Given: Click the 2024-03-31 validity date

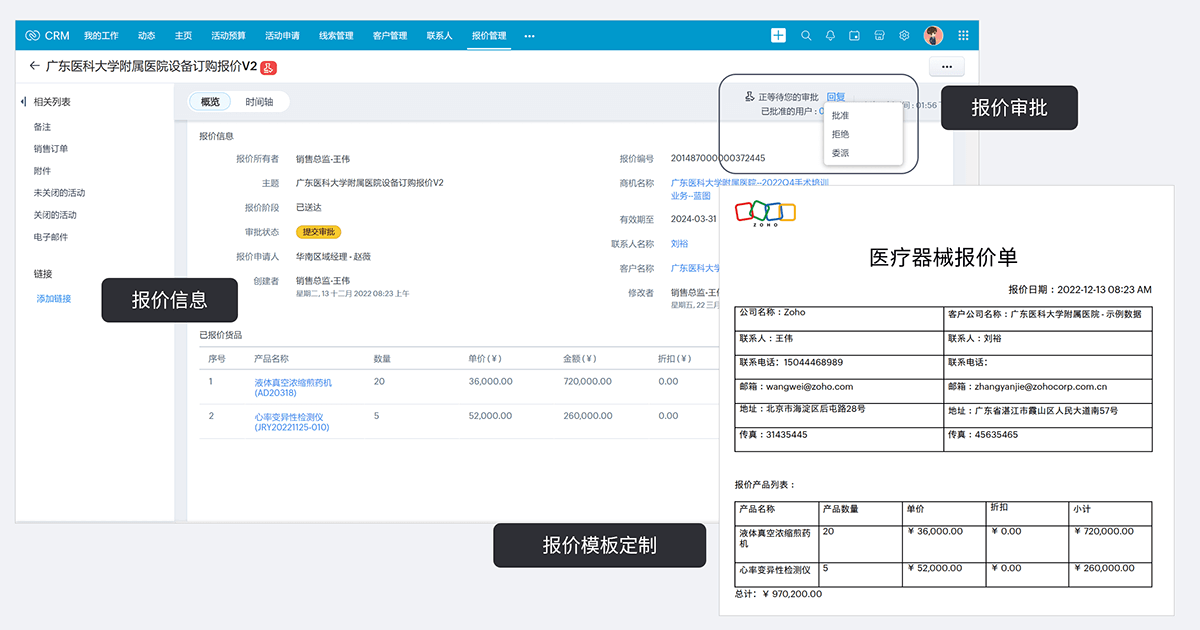Looking at the screenshot, I should pyautogui.click(x=693, y=219).
